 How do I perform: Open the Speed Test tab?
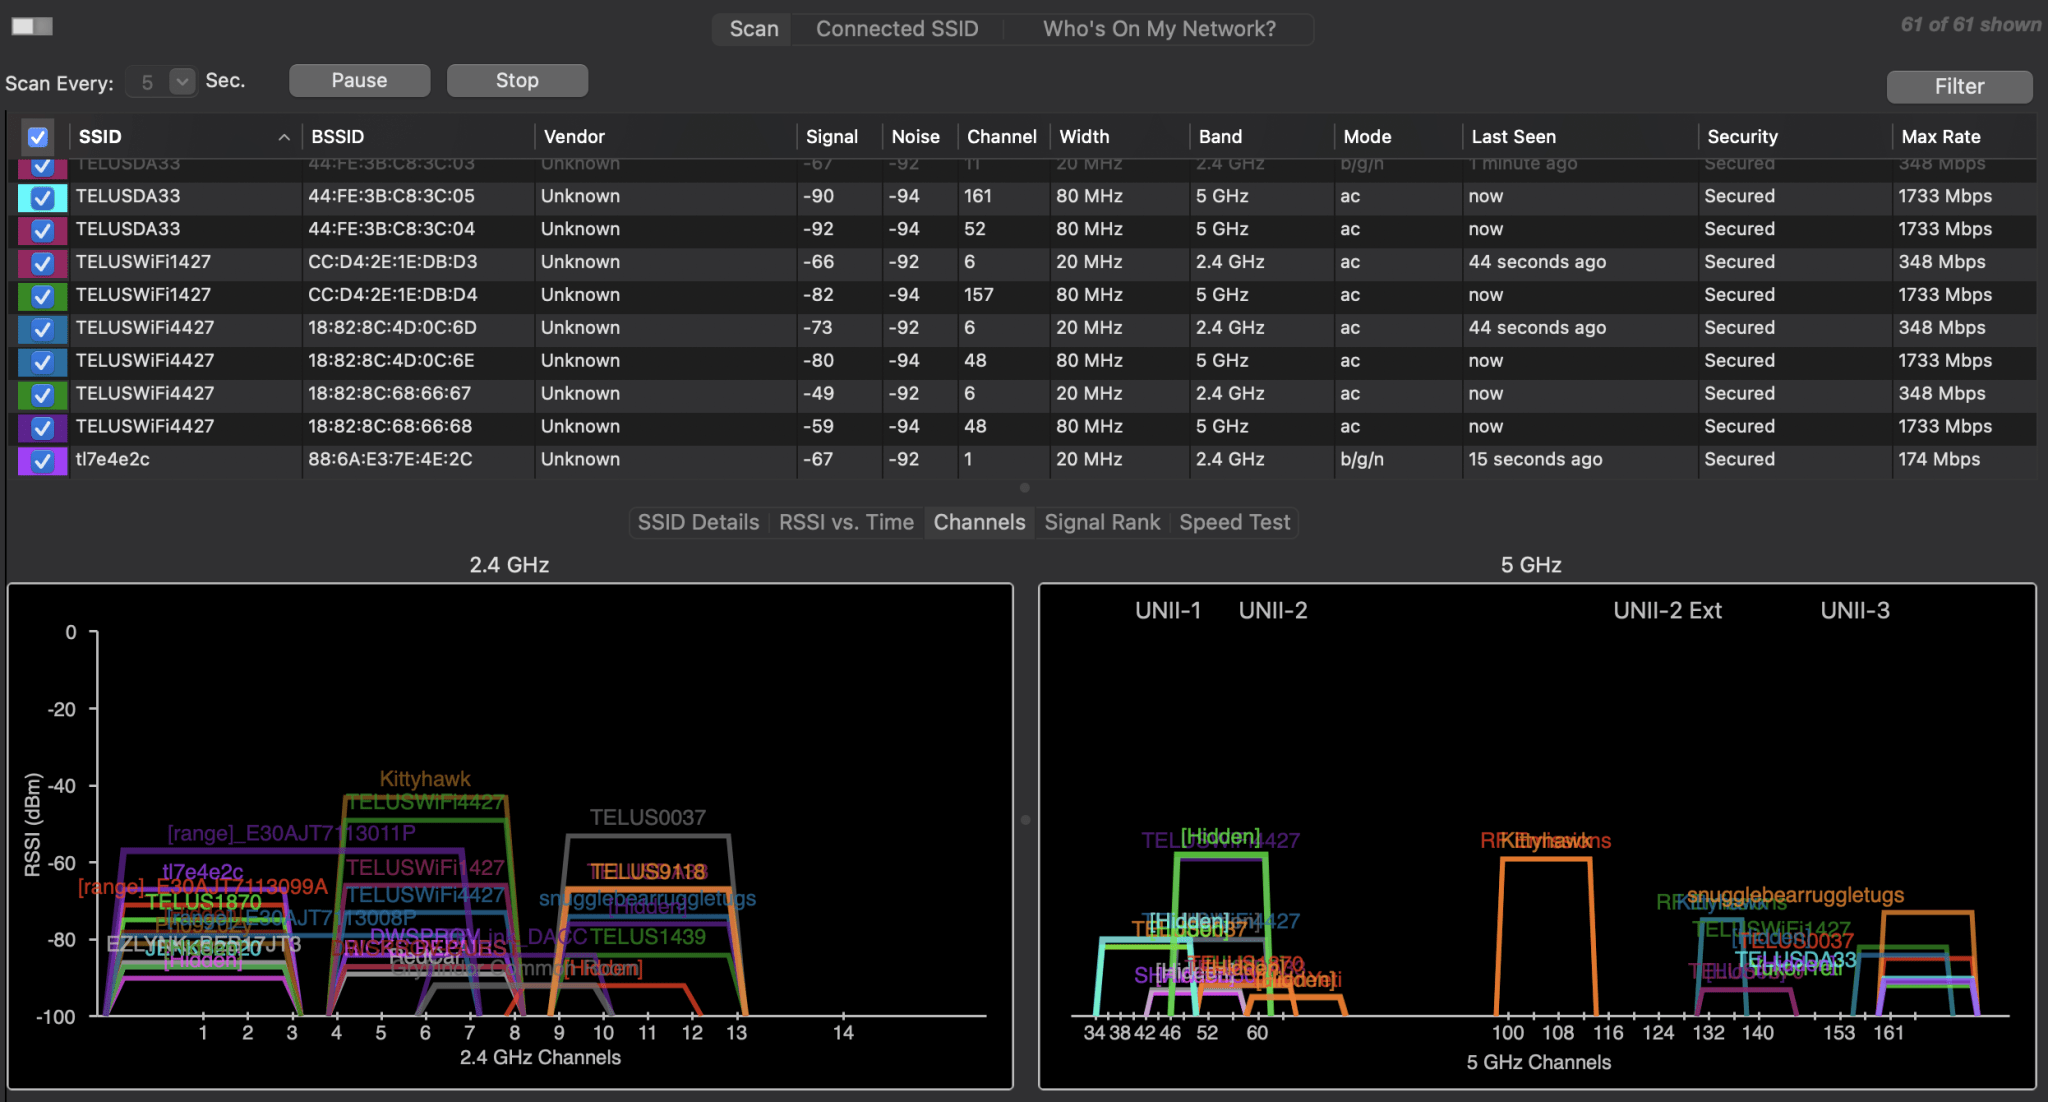1234,522
